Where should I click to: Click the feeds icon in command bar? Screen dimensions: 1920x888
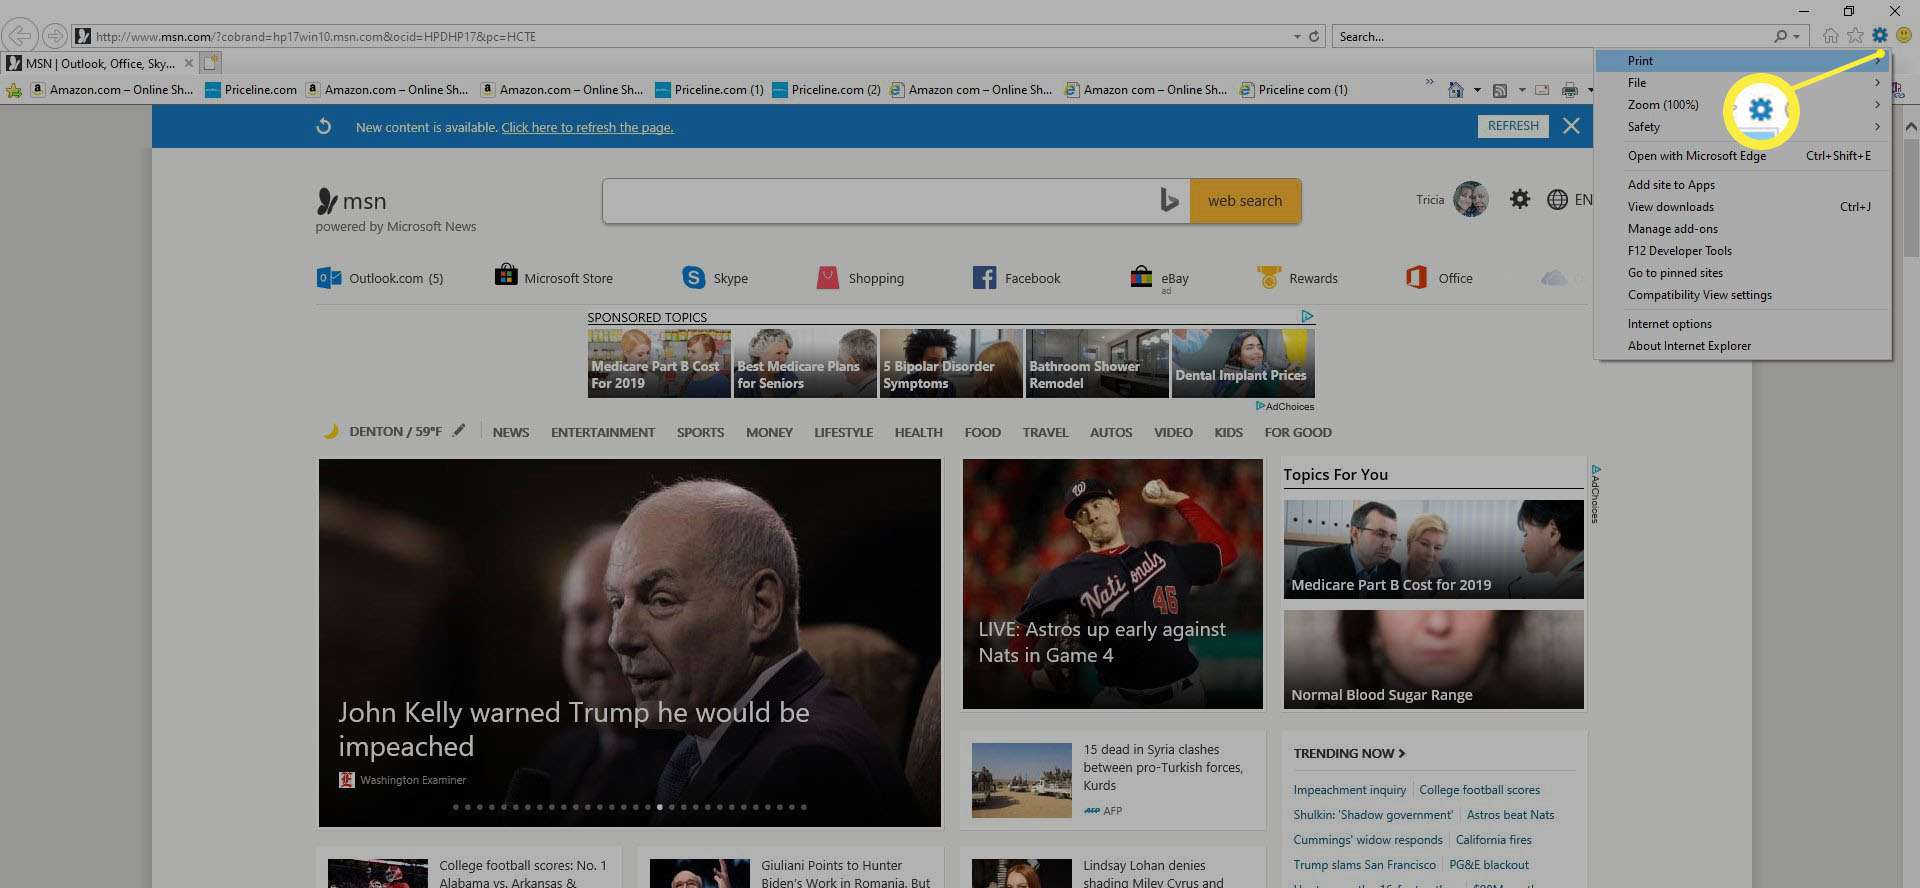pyautogui.click(x=1499, y=90)
